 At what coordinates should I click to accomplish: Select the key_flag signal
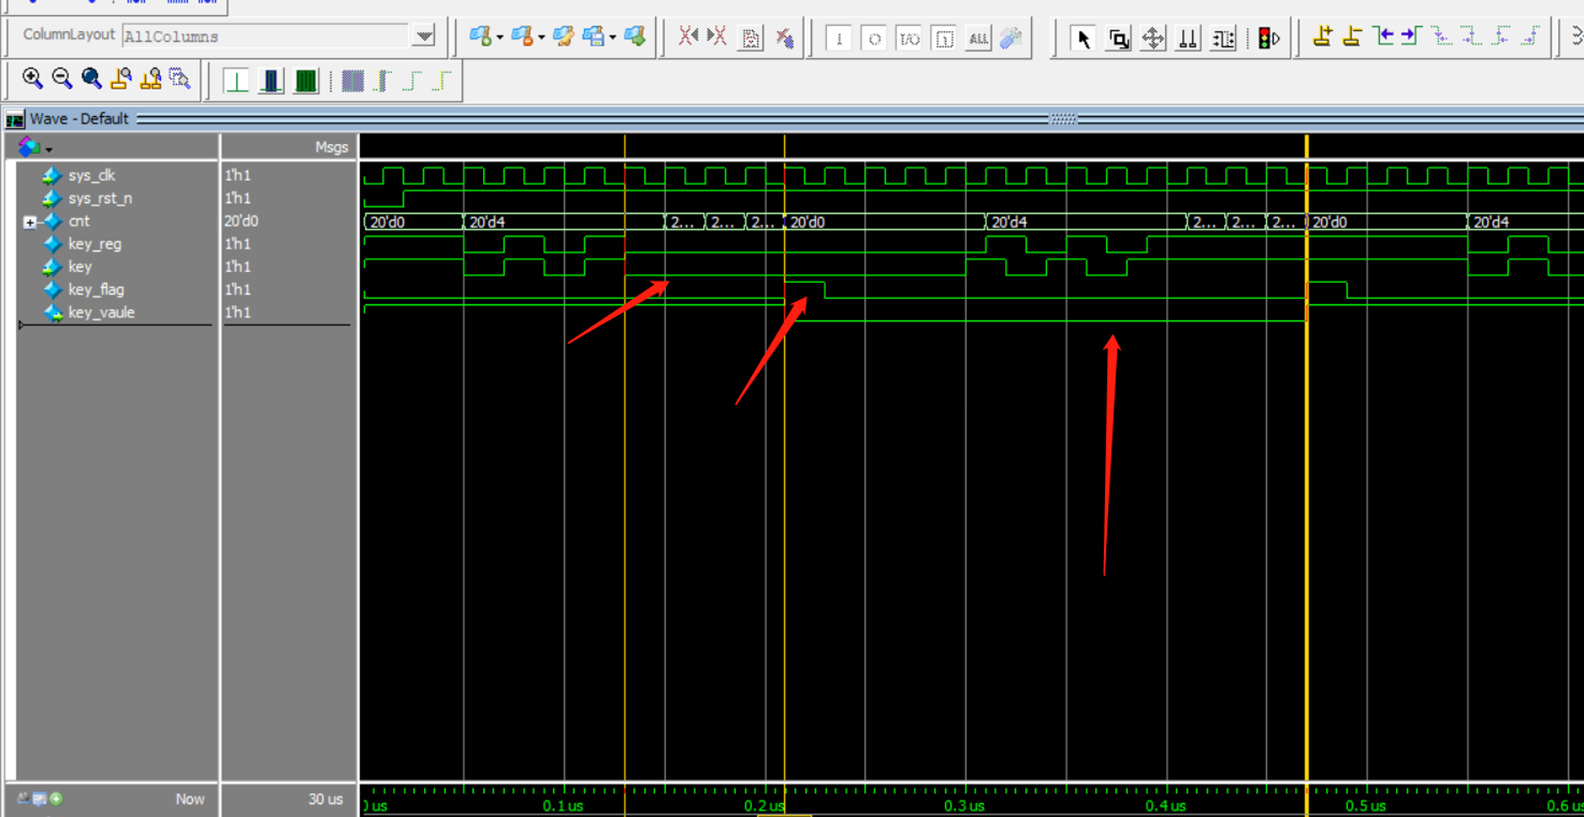96,290
